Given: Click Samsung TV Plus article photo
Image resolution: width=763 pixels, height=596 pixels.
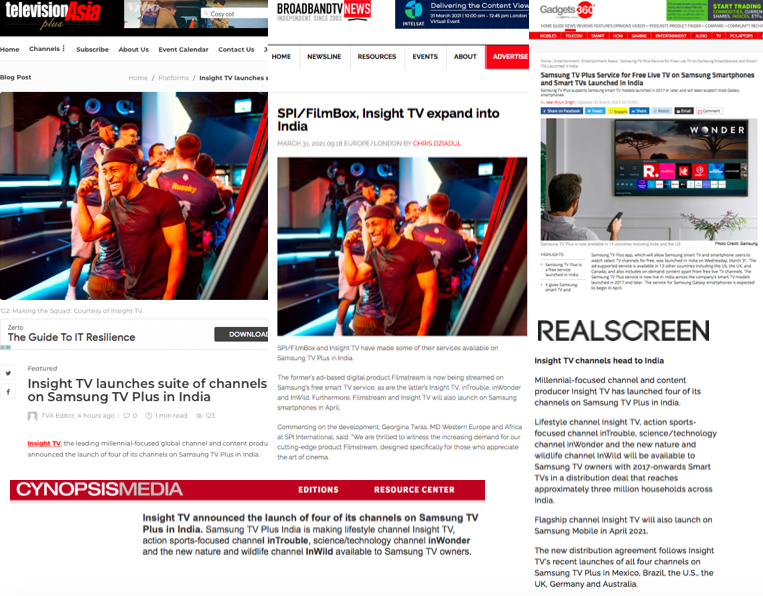Looking at the screenshot, I should pyautogui.click(x=649, y=179).
